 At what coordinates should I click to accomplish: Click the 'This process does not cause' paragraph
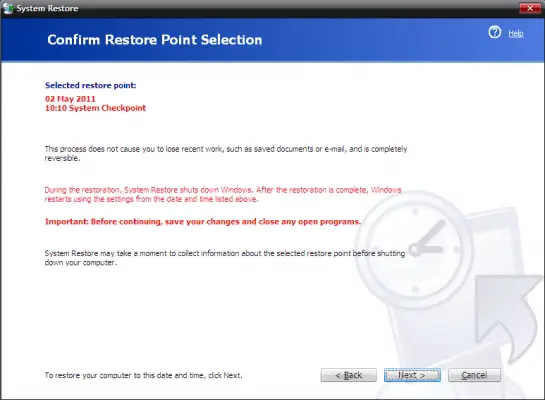pos(226,154)
